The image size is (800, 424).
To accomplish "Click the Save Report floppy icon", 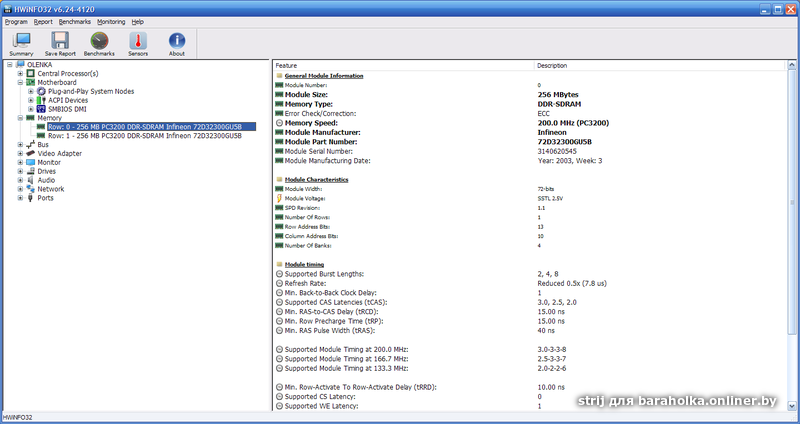I will point(60,44).
